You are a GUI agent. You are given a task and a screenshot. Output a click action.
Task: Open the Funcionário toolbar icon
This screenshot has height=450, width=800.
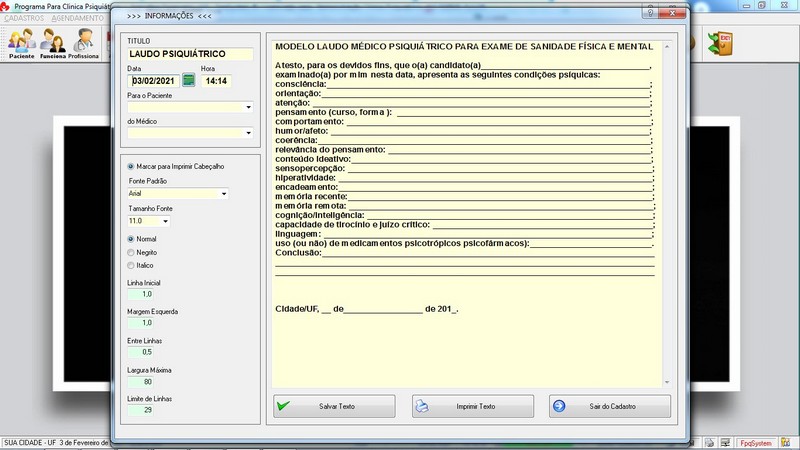coord(52,44)
